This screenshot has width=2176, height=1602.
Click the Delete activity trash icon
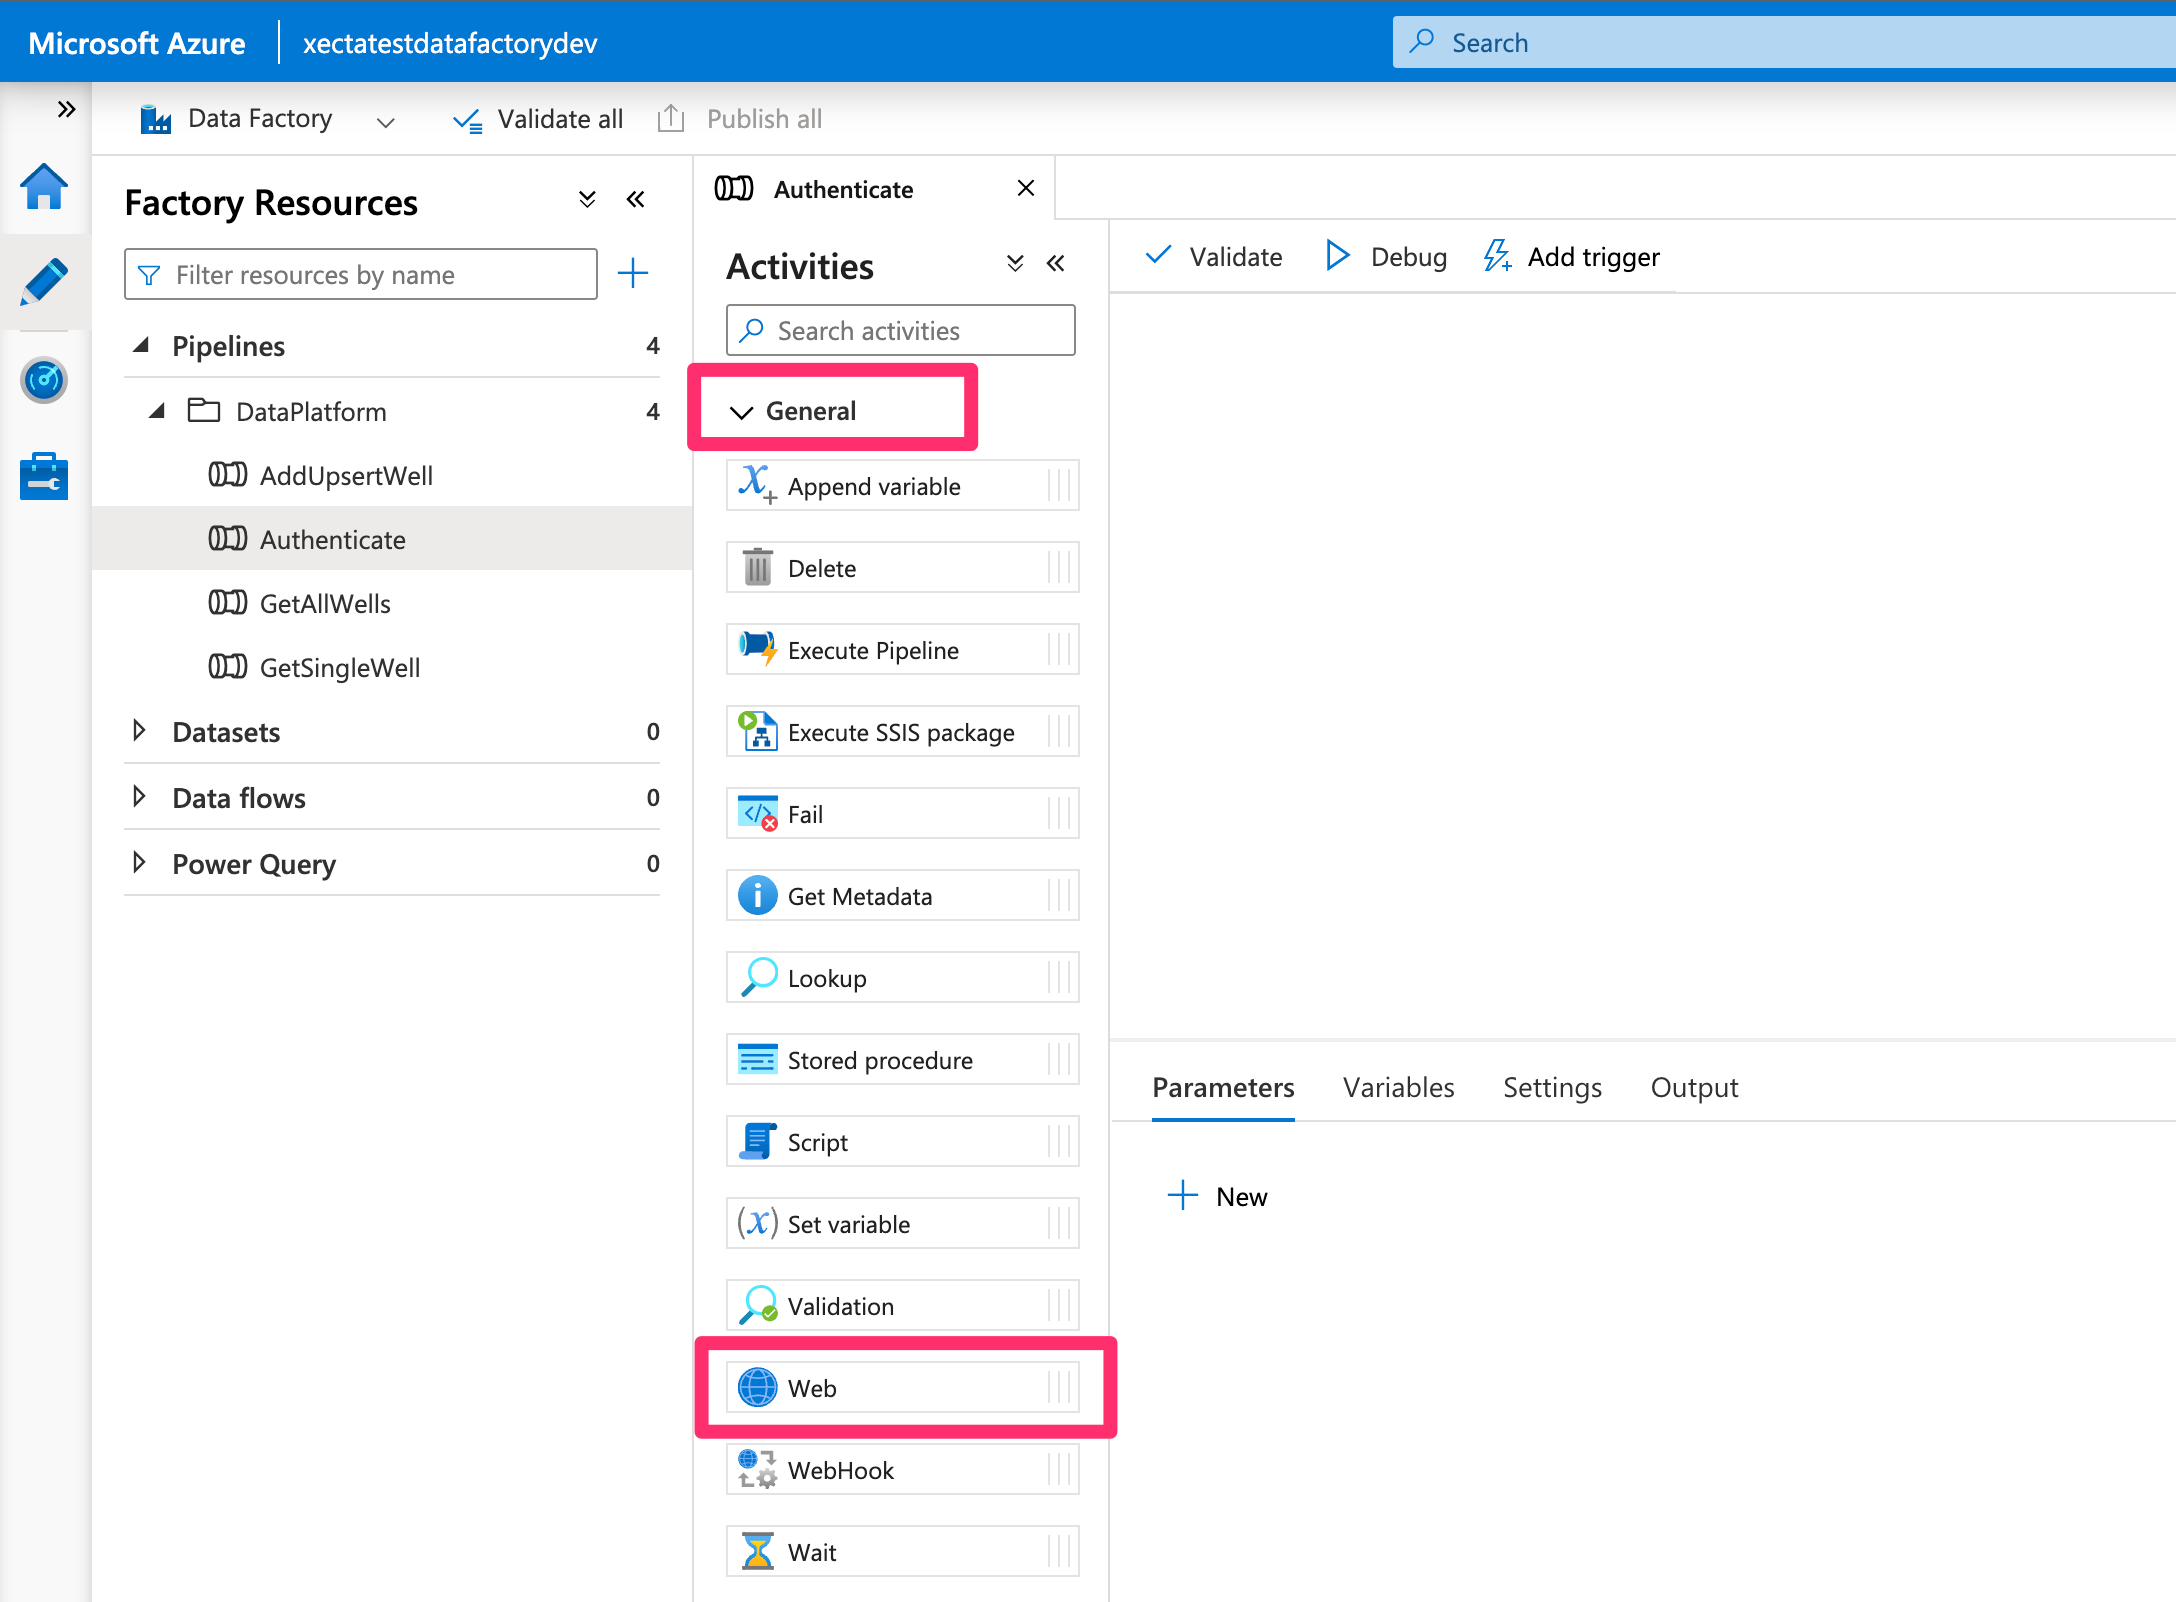pyautogui.click(x=758, y=567)
